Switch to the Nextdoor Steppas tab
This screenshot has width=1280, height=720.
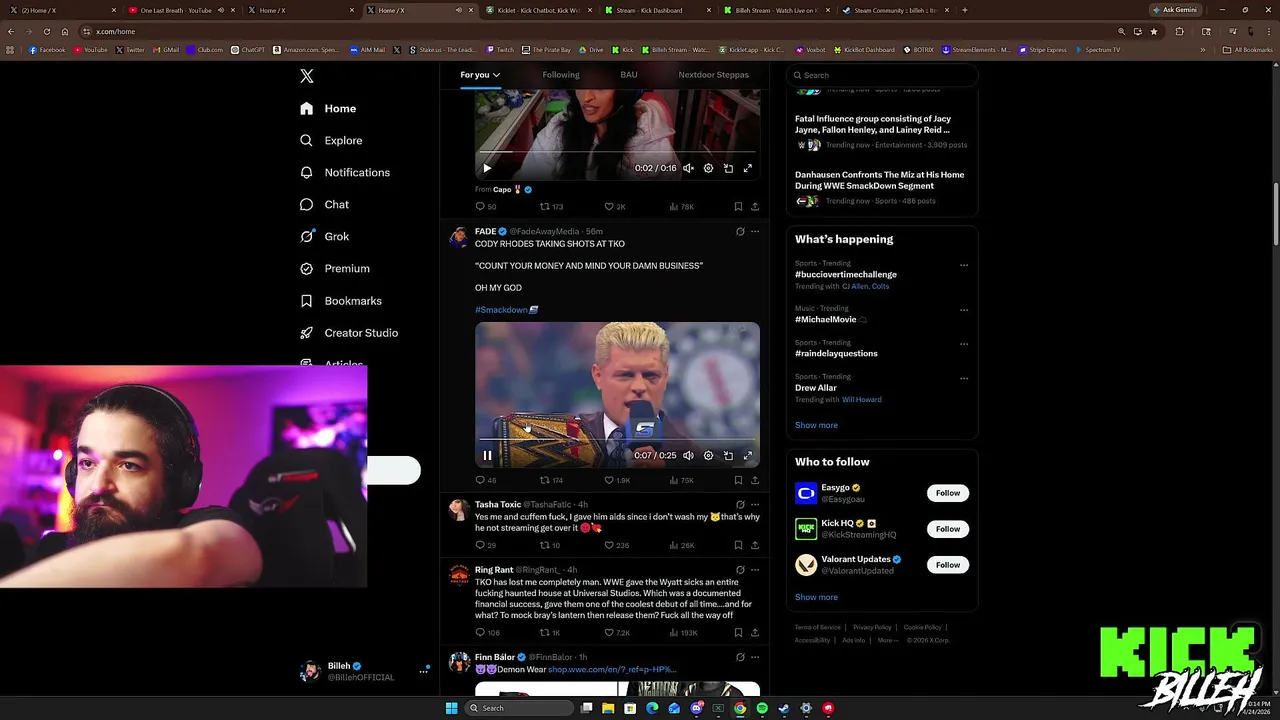click(713, 75)
